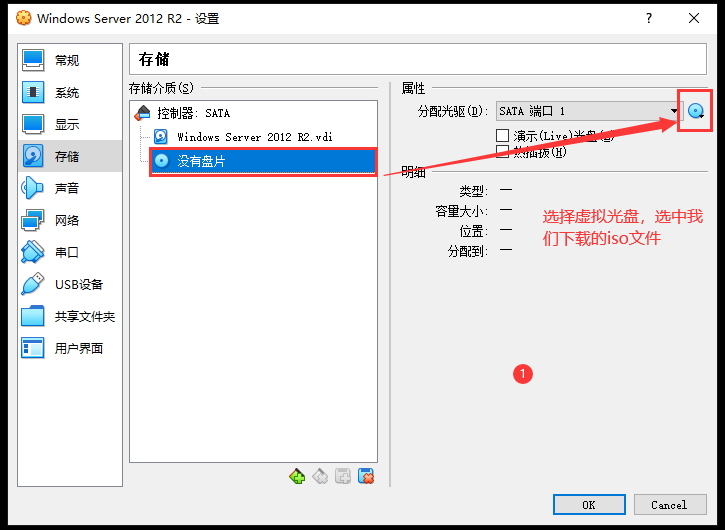This screenshot has width=725, height=530.
Task: Click the USB设备 plug icon
Action: [x=32, y=283]
